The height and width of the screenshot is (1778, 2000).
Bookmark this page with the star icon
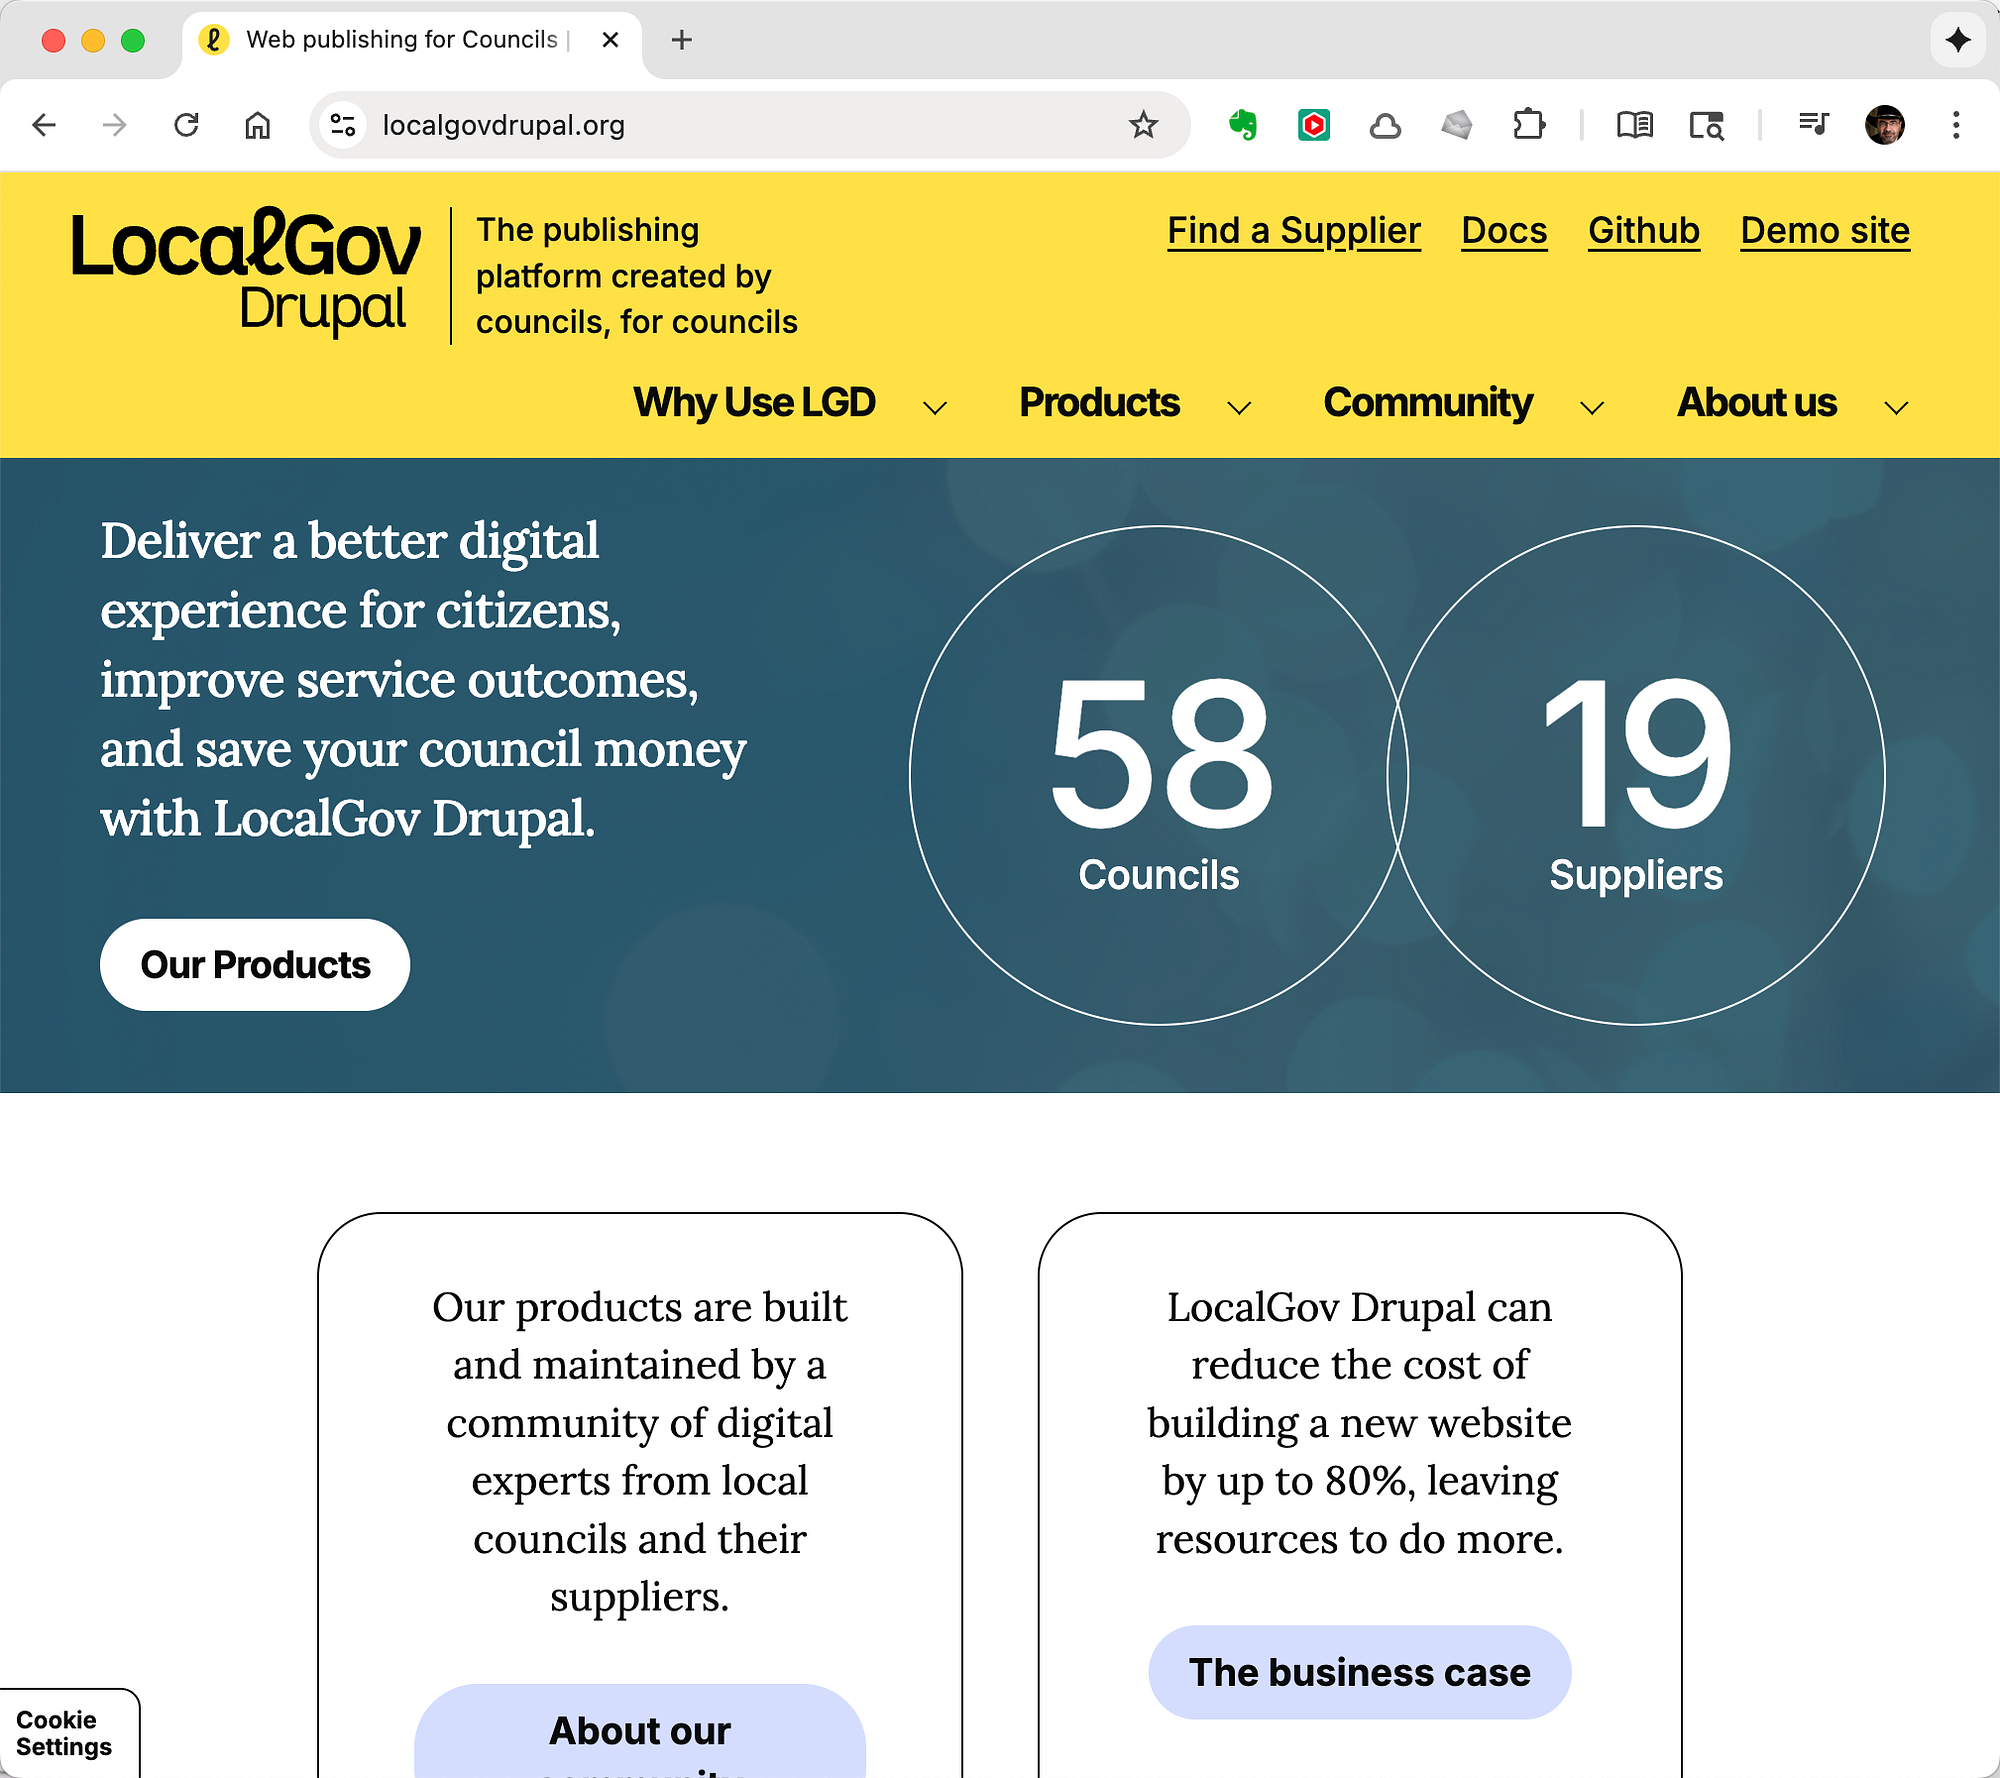[x=1143, y=125]
